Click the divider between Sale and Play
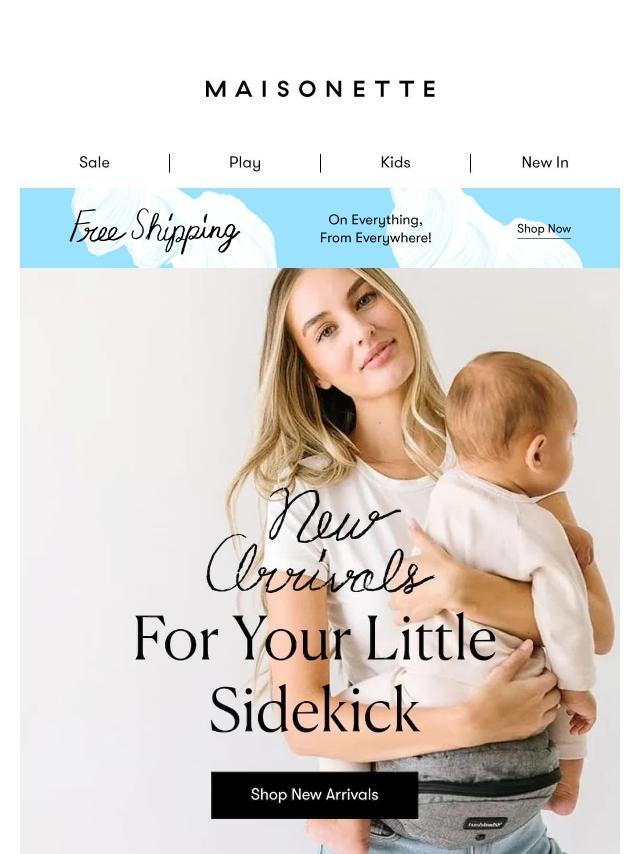The height and width of the screenshot is (854, 640). tap(170, 163)
